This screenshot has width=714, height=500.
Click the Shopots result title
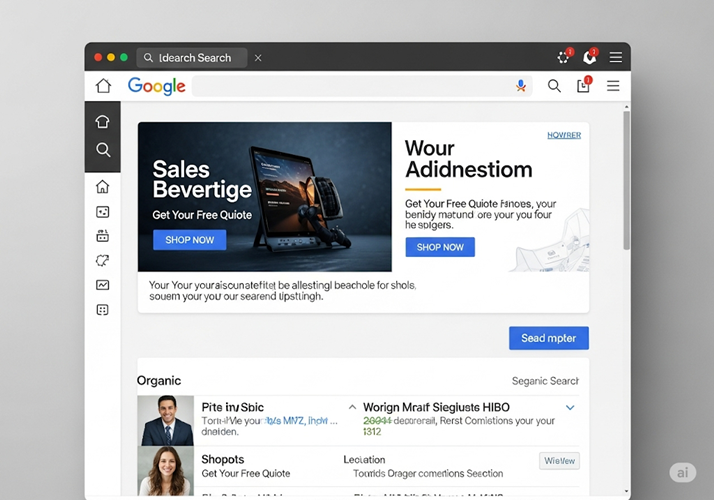223,459
